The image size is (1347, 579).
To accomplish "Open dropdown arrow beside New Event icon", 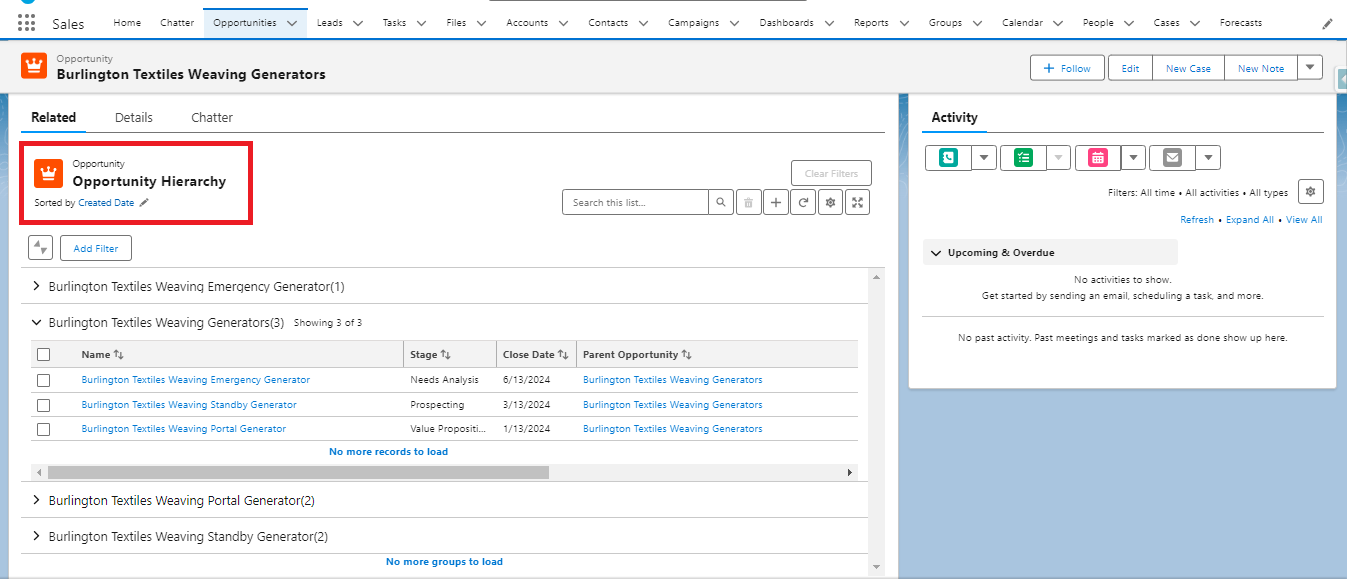I will point(1133,157).
